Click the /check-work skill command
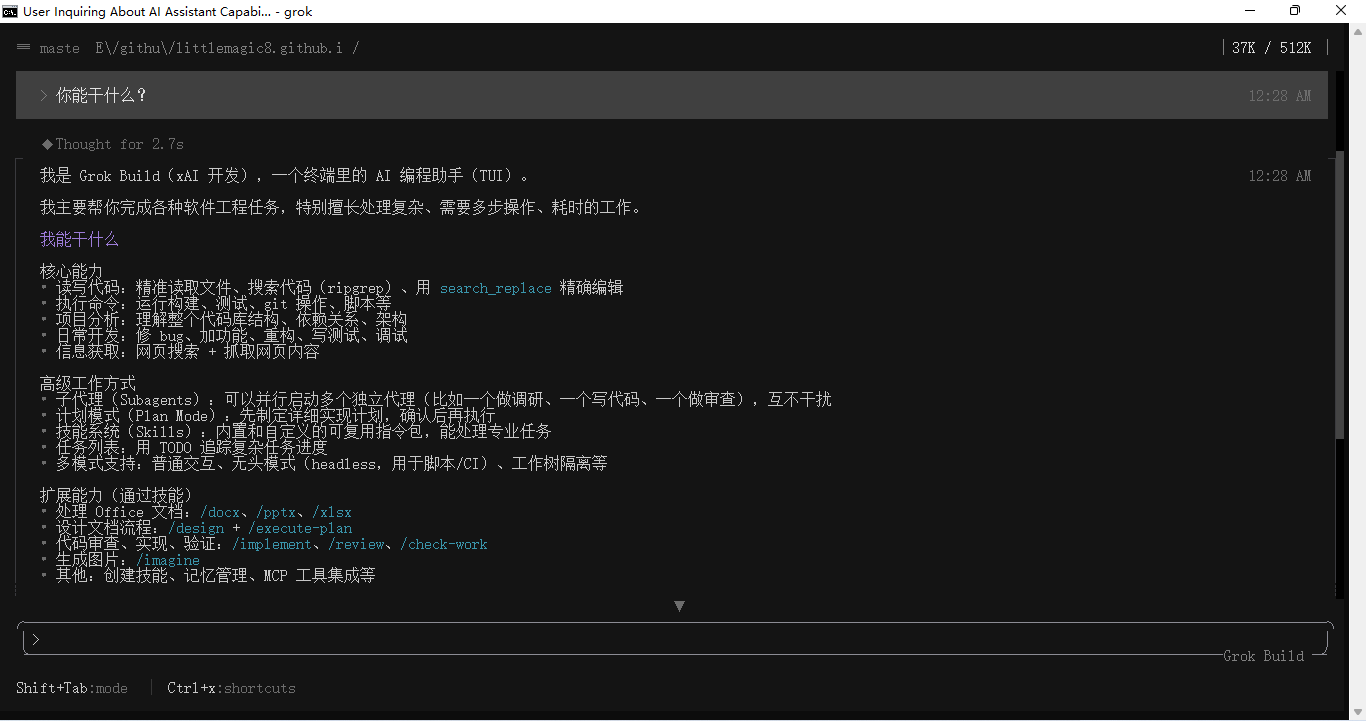The height and width of the screenshot is (721, 1366). click(x=444, y=544)
